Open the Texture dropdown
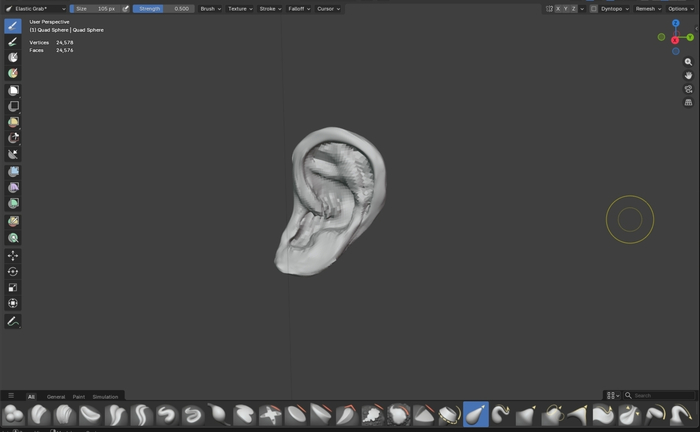This screenshot has height=432, width=700. 240,8
